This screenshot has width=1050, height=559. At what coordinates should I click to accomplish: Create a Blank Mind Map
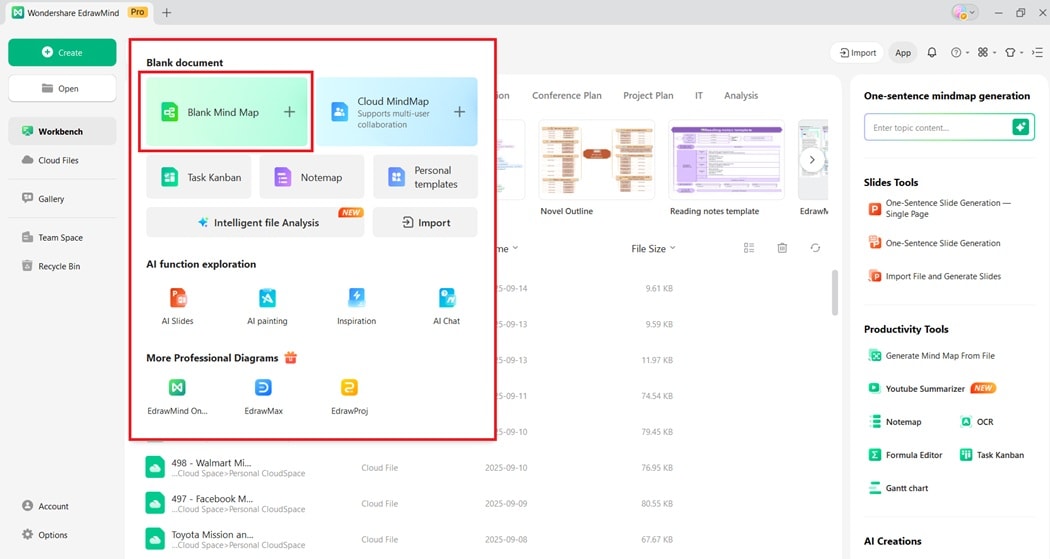pyautogui.click(x=227, y=112)
